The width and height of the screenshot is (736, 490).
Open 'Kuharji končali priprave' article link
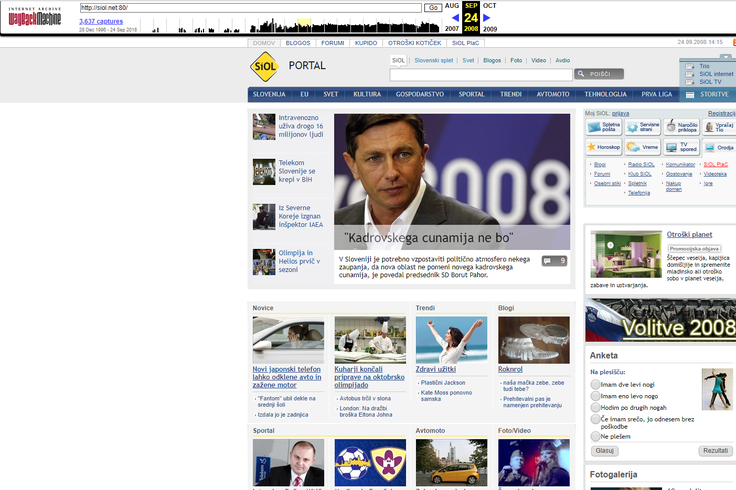[369, 377]
